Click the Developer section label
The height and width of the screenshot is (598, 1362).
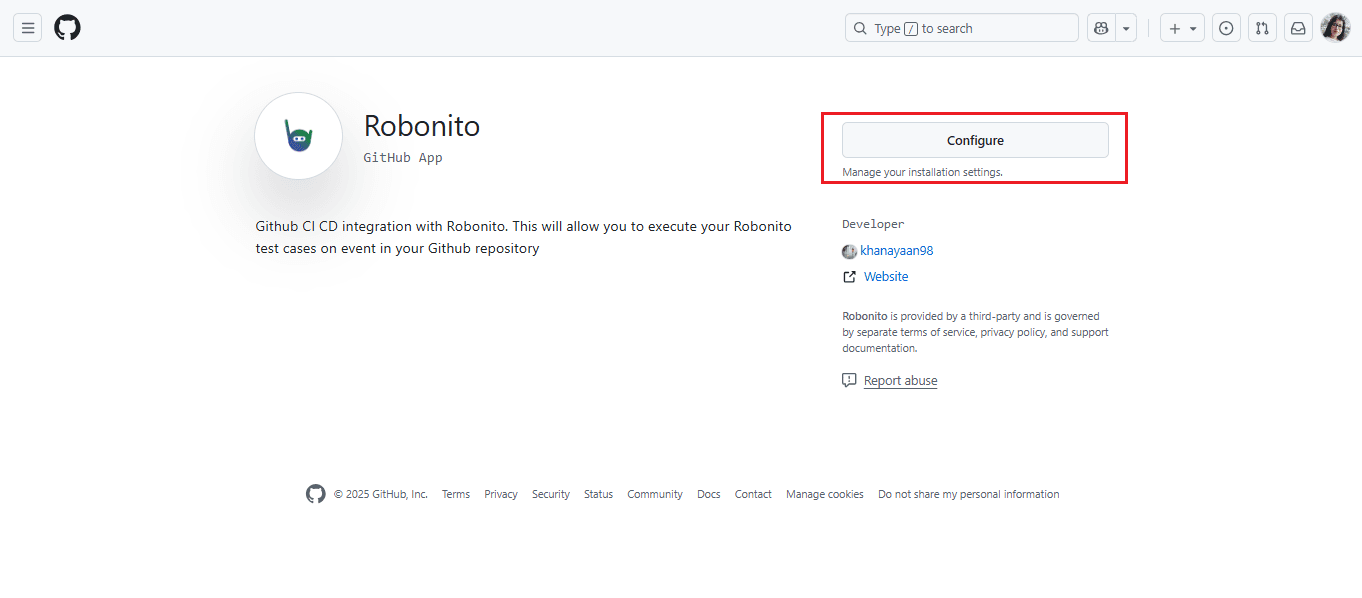pos(873,224)
